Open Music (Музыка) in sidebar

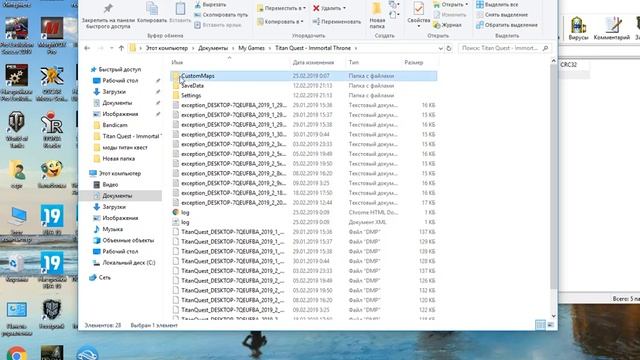click(113, 229)
